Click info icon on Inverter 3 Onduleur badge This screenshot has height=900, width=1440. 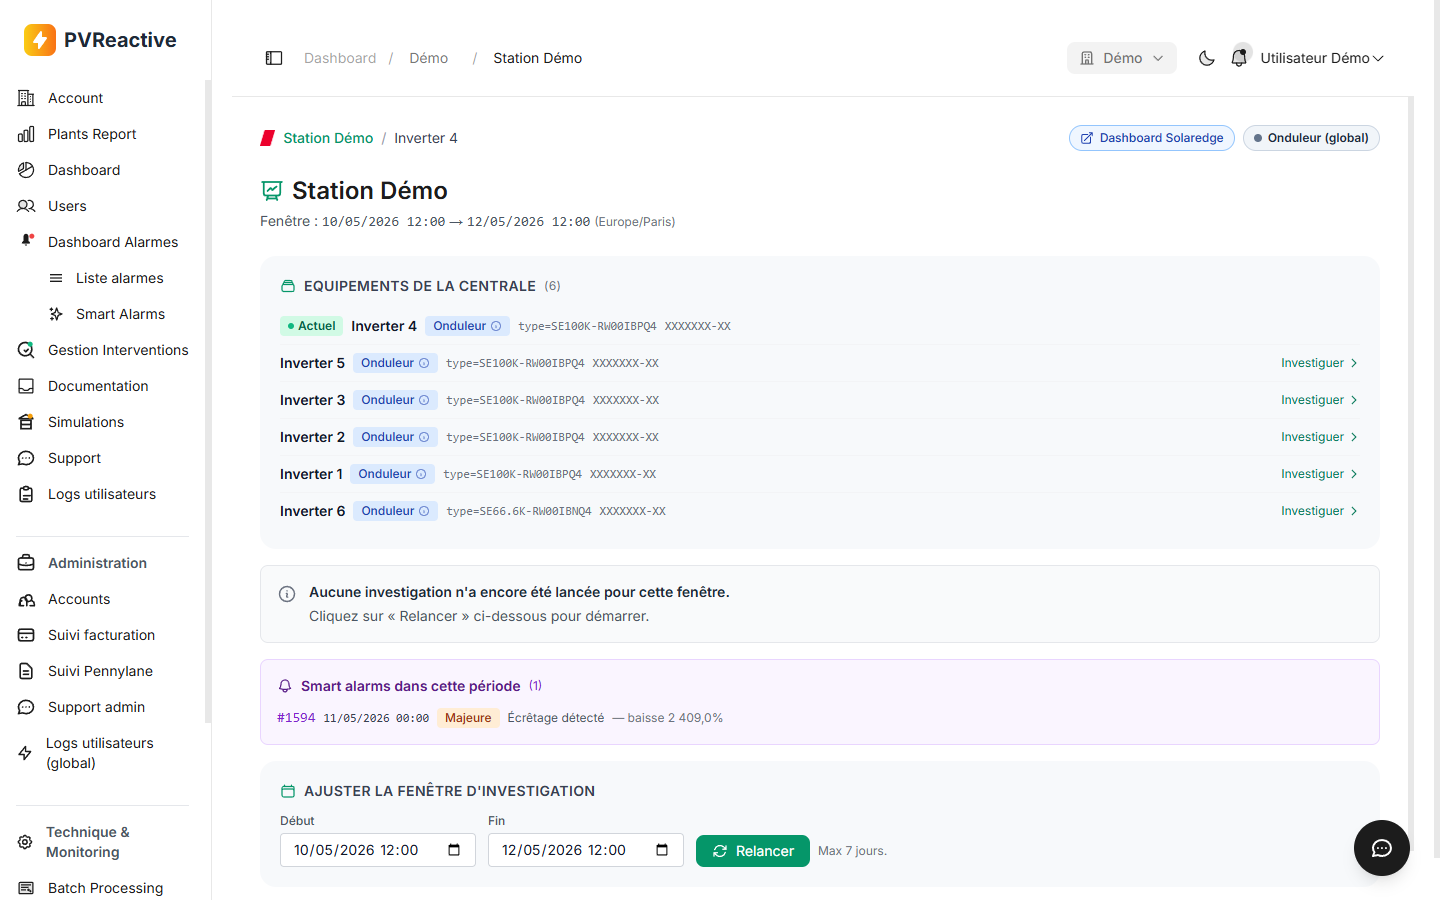(x=424, y=400)
